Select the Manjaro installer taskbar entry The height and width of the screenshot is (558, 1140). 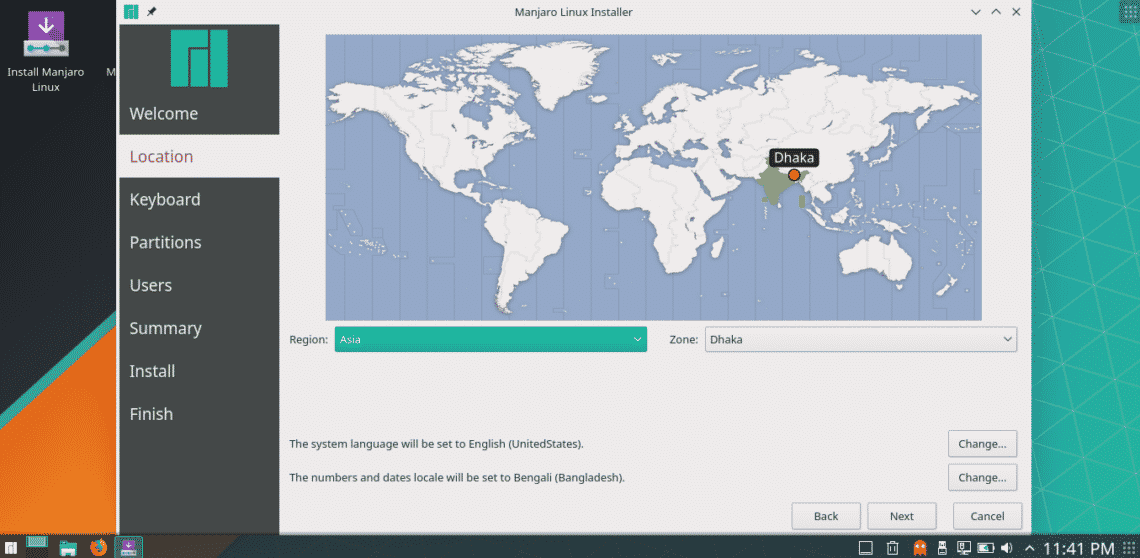pos(129,547)
